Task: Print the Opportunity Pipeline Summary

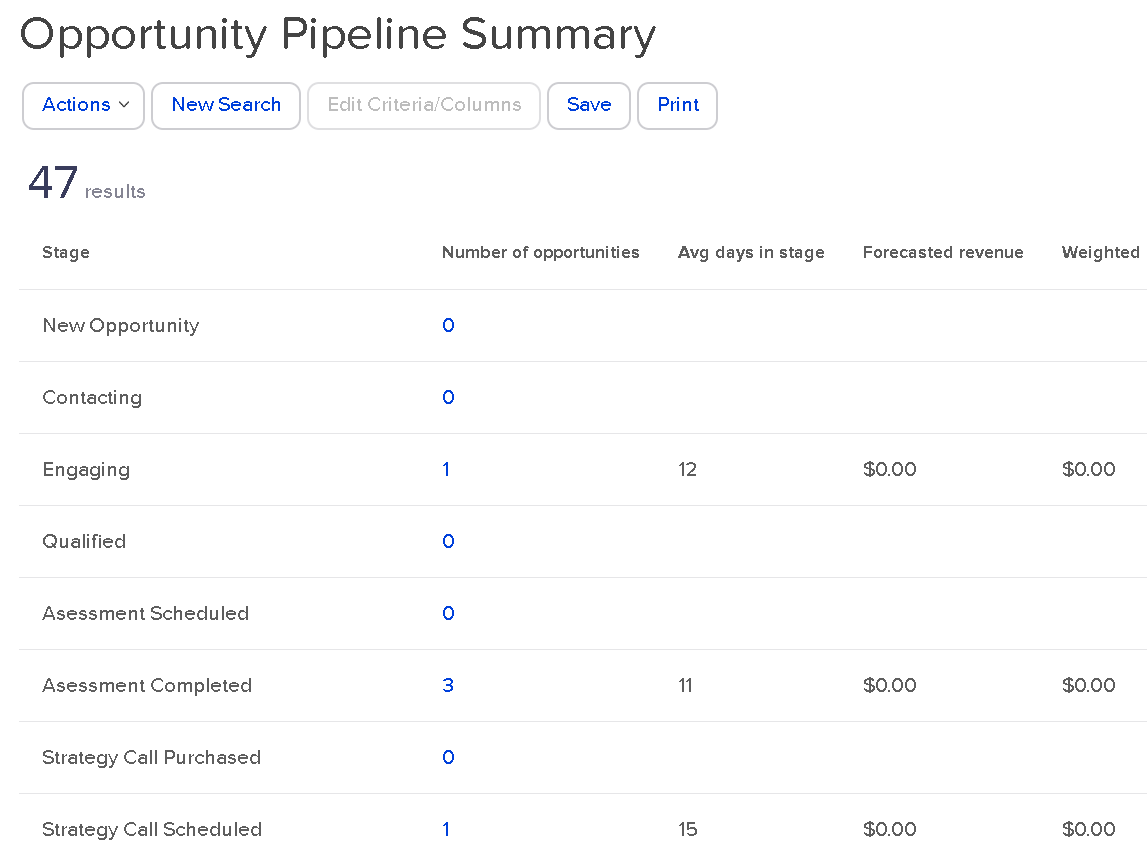Action: (677, 105)
